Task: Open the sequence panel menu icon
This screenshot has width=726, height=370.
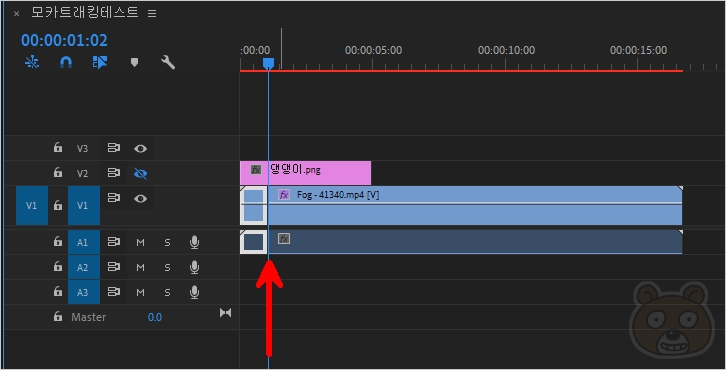Action: (152, 13)
